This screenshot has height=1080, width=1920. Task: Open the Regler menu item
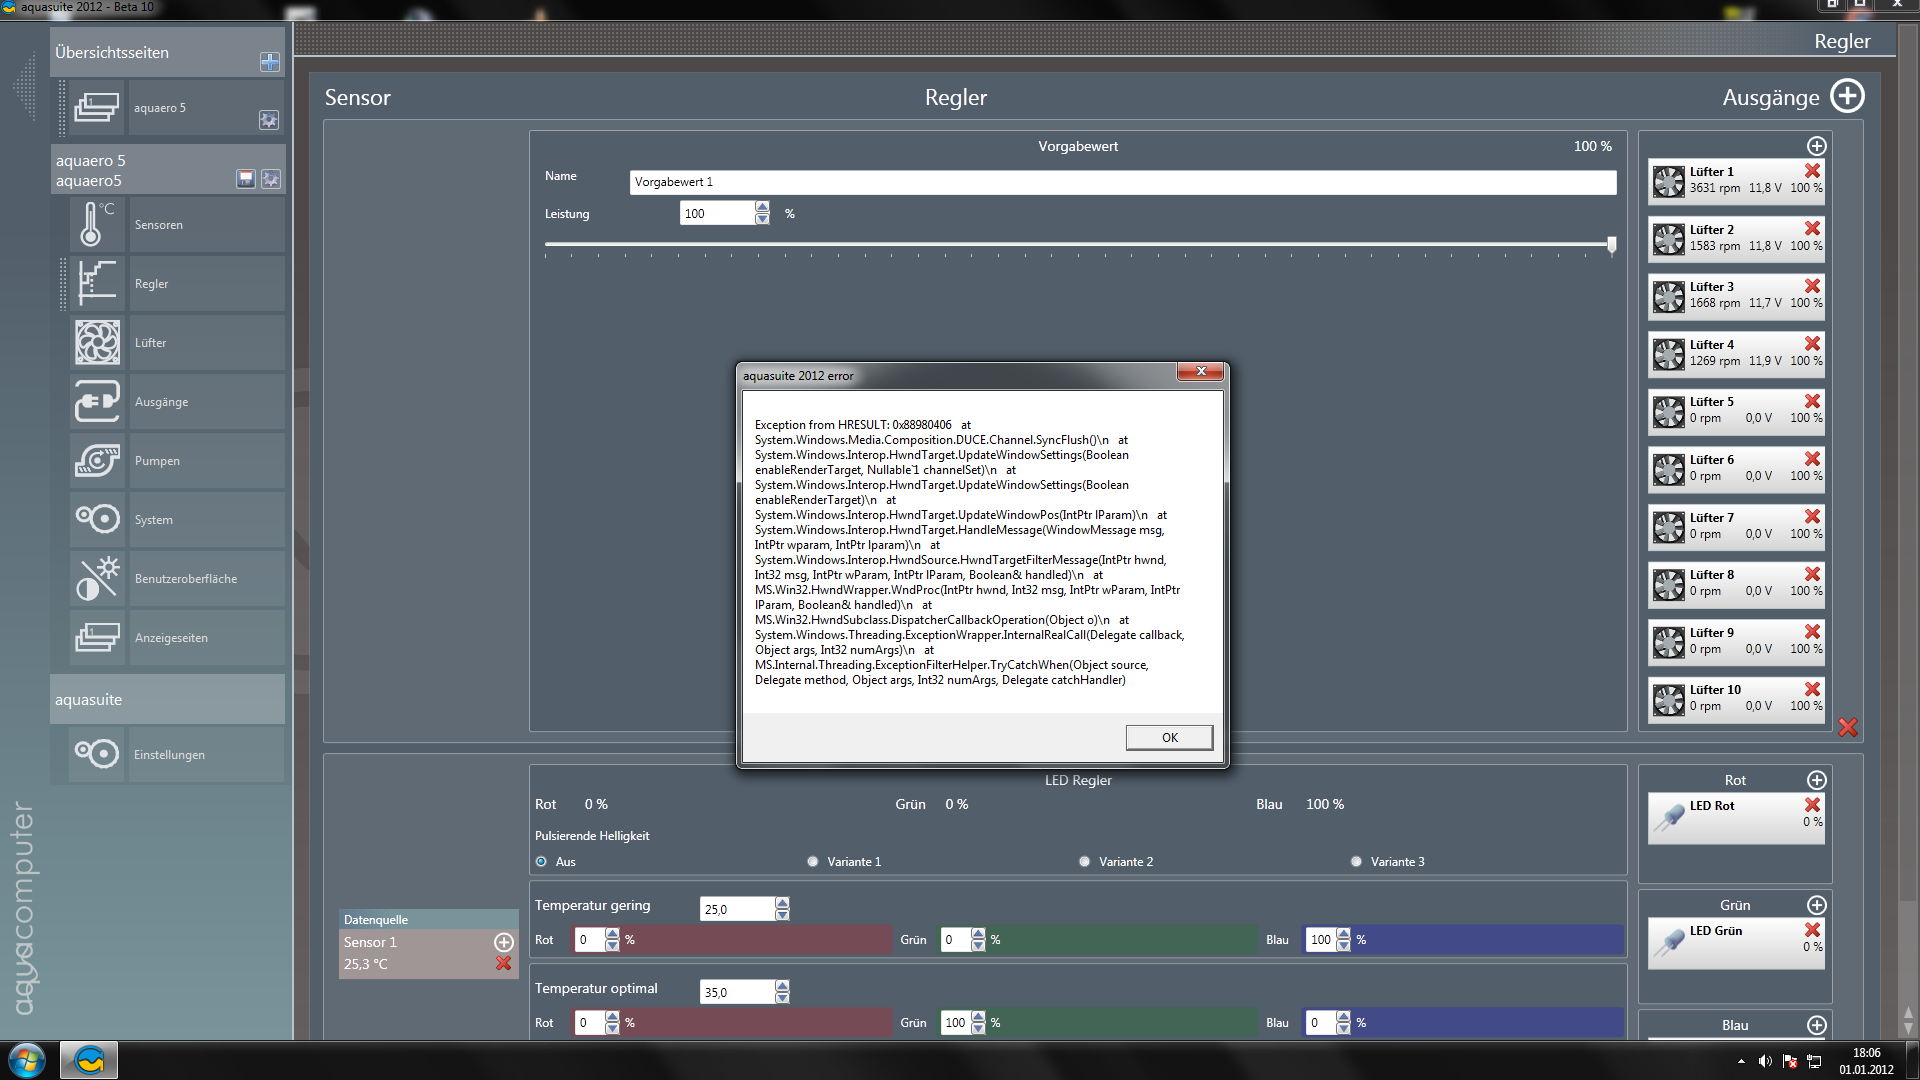pos(152,284)
